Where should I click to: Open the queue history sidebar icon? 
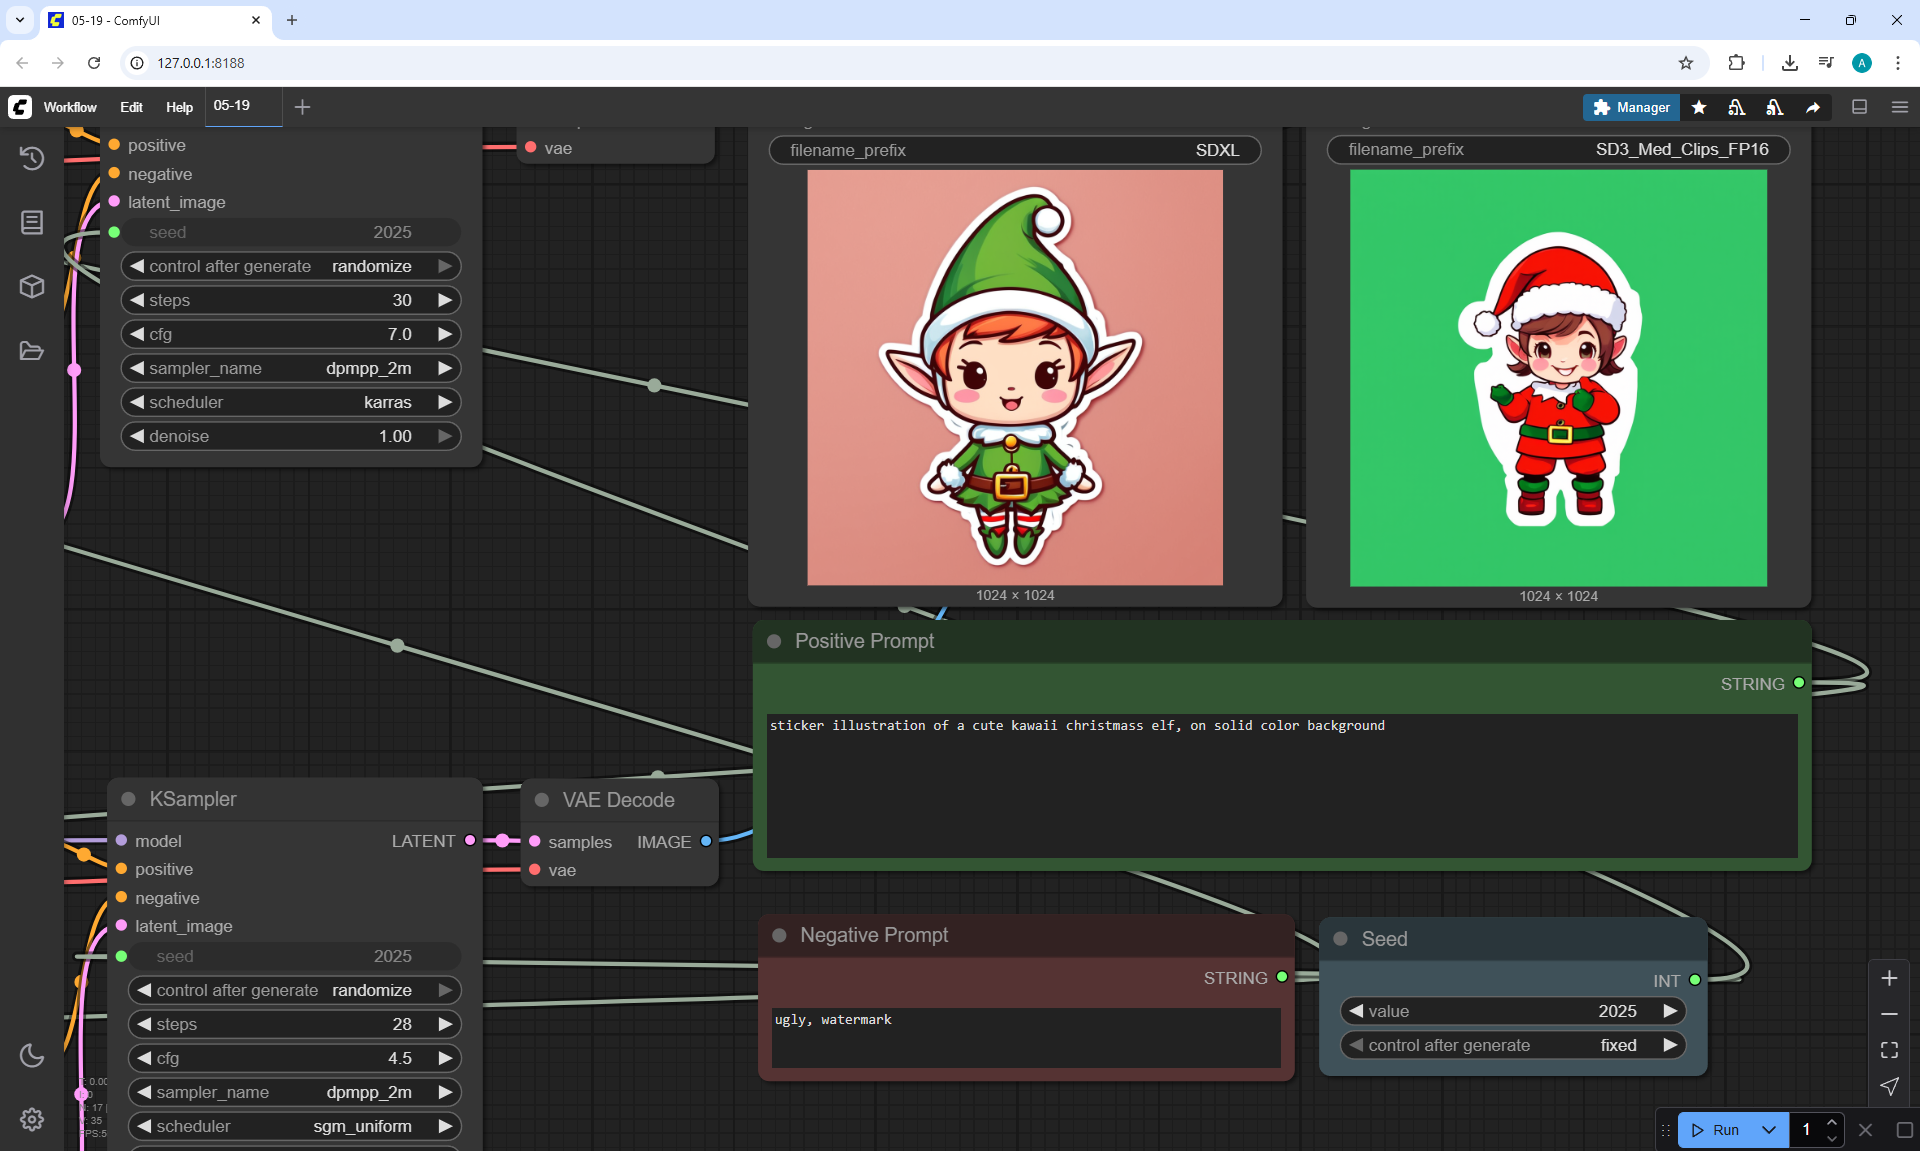[x=32, y=158]
